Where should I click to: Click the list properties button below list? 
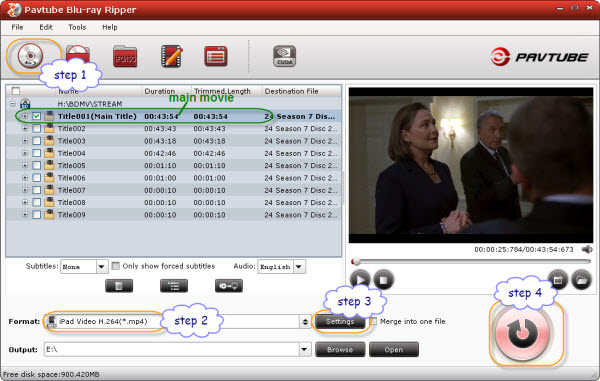coord(174,286)
